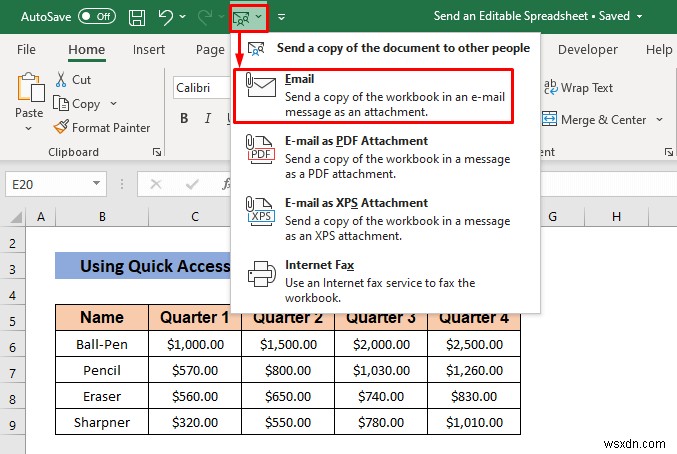Select the Home ribbon tab
This screenshot has width=677, height=454.
point(87,49)
